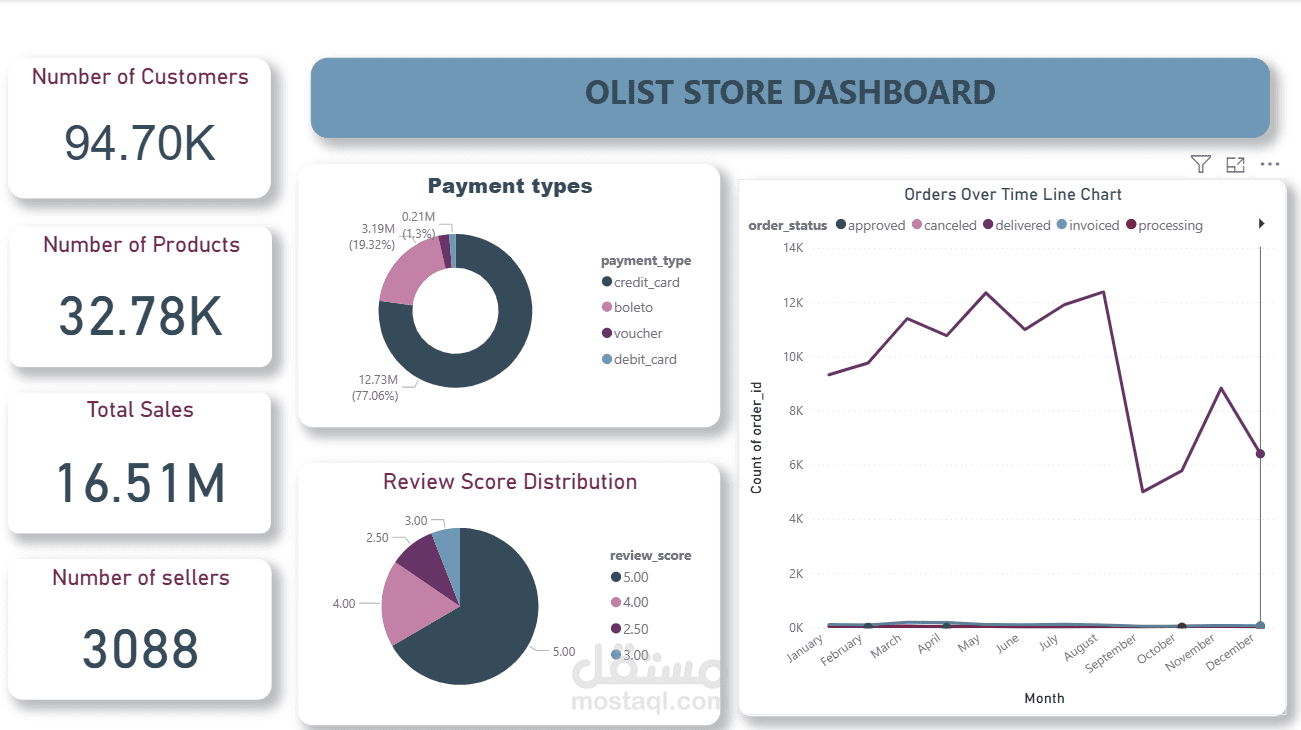
Task: Expand the order_status legend with the arrow
Action: click(1262, 225)
